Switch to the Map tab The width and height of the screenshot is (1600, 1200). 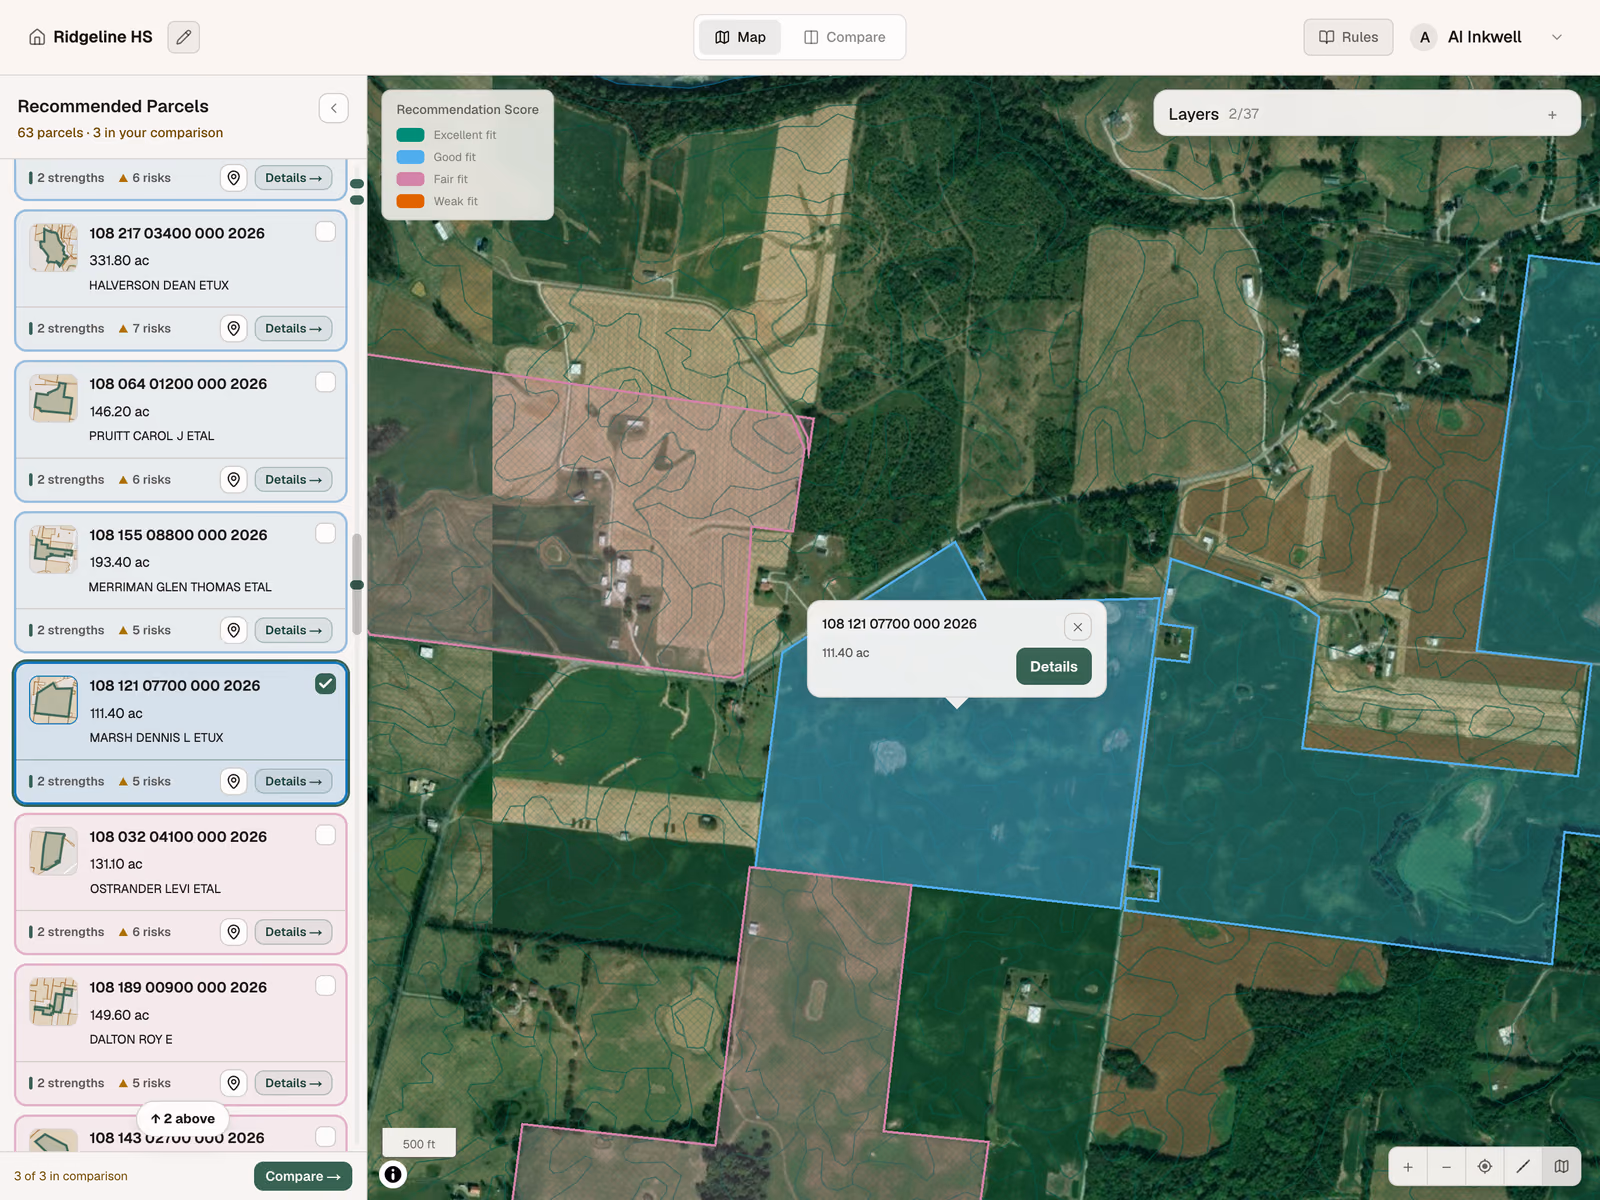(x=740, y=37)
